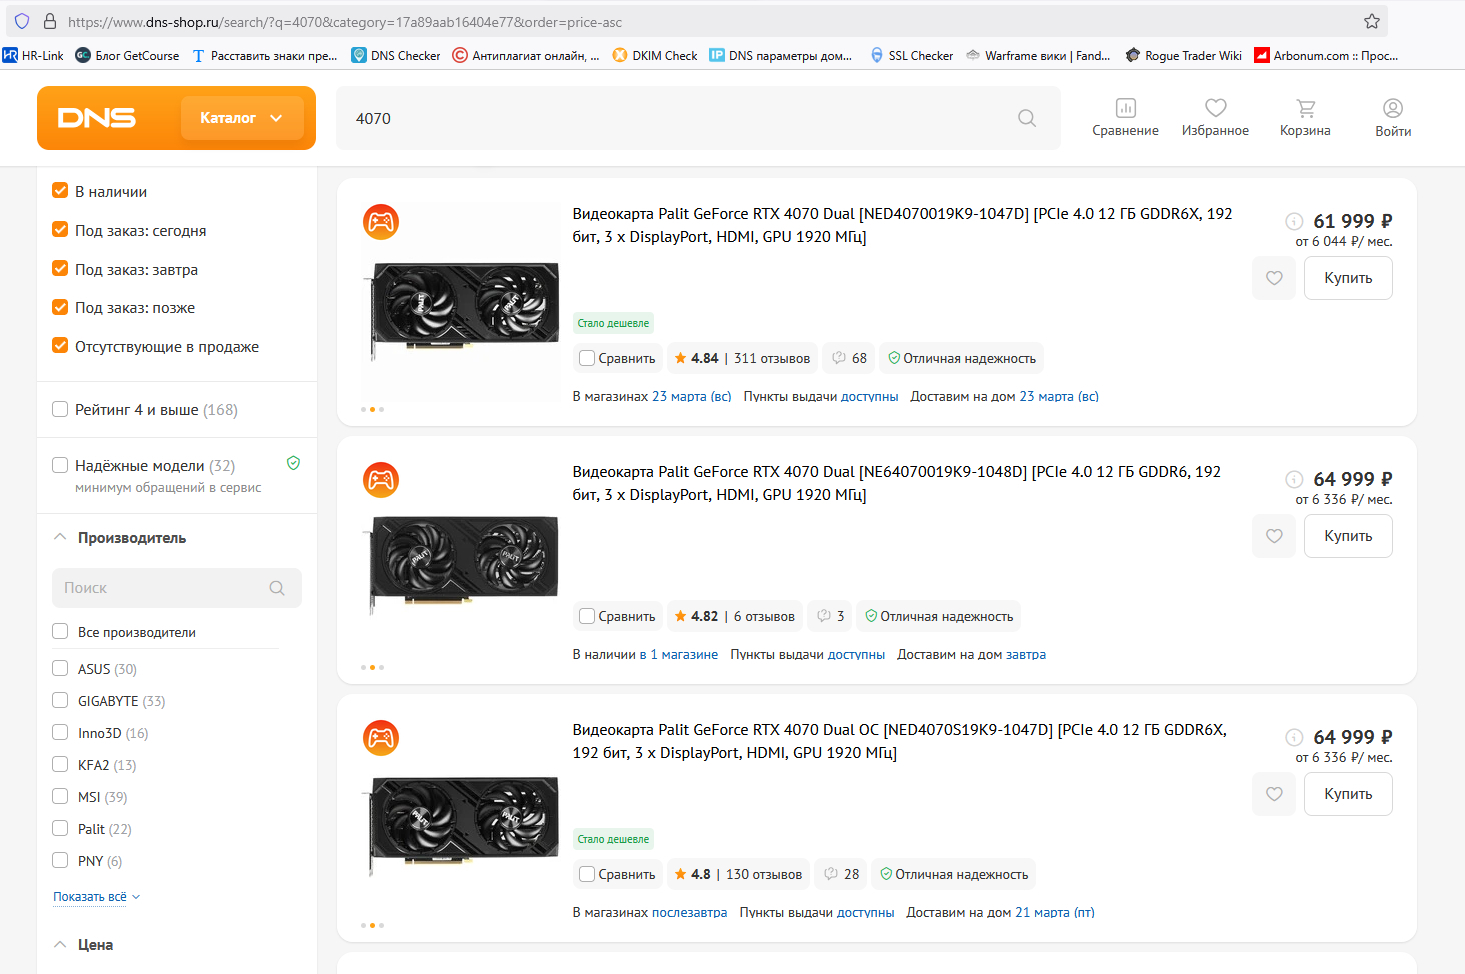Expand manufacturers list with Показать всё

[96, 897]
